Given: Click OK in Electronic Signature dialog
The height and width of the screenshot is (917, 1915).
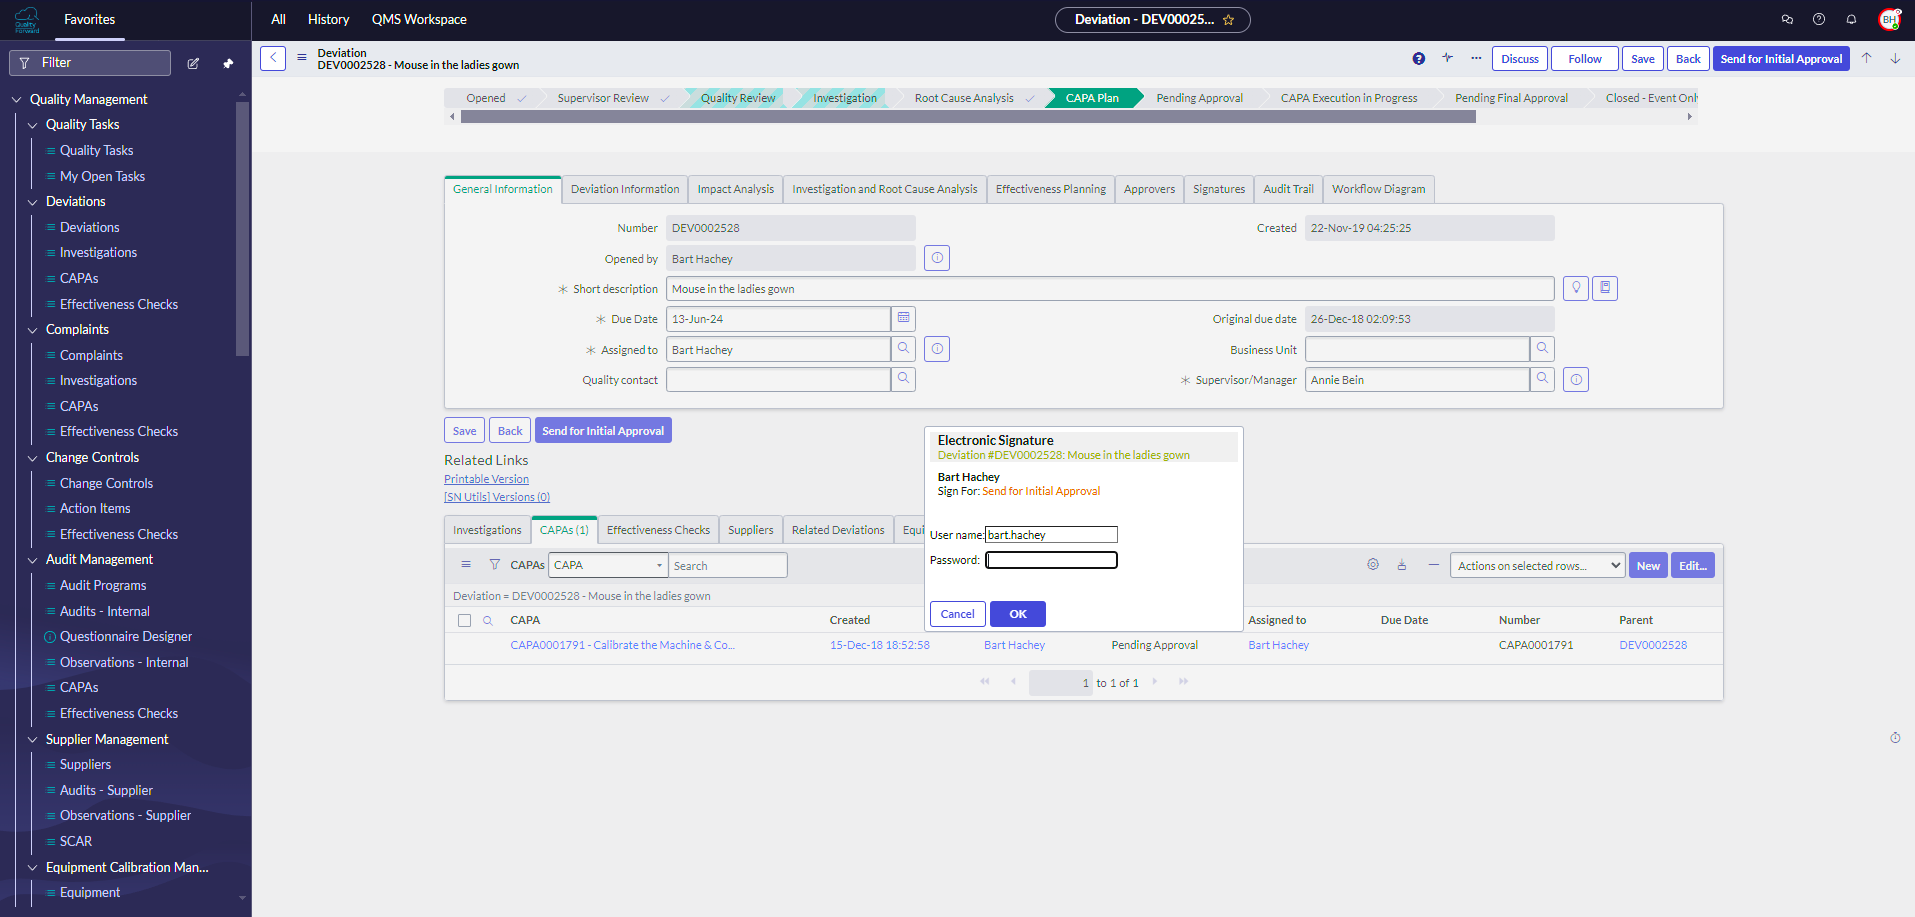Looking at the screenshot, I should tap(1017, 614).
